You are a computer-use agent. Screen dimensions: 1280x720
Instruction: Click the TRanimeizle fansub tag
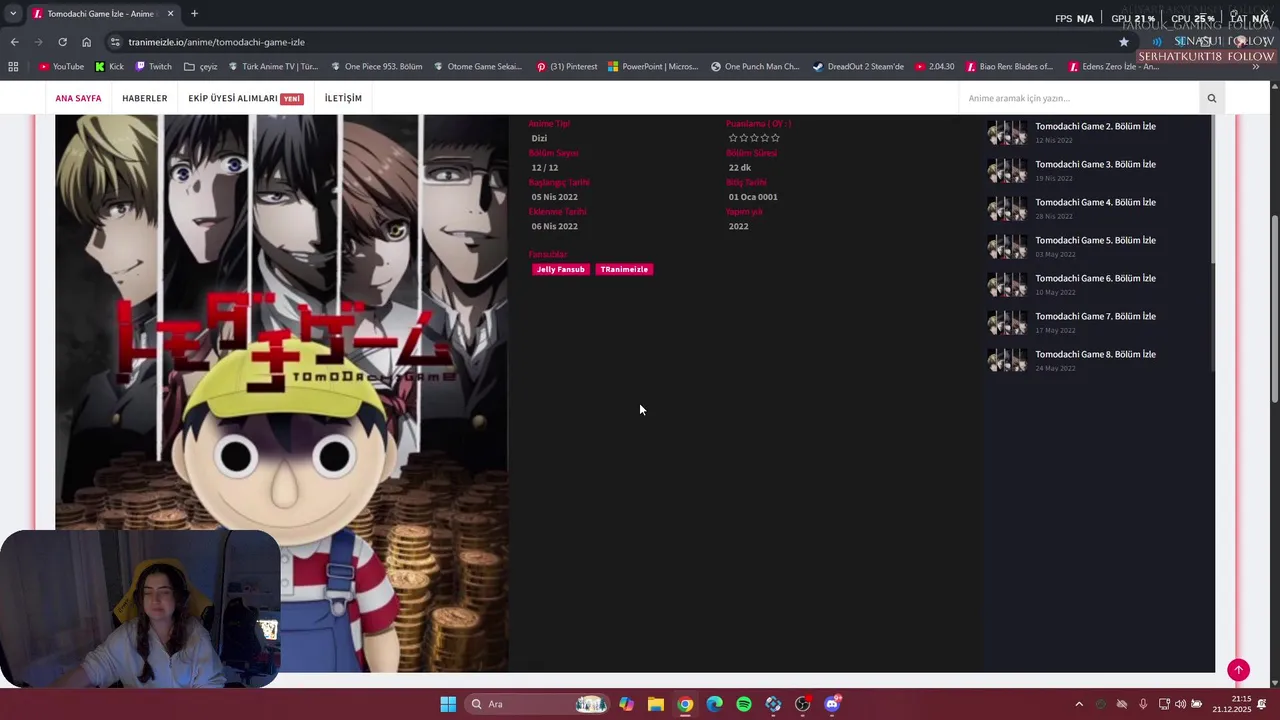pyautogui.click(x=624, y=269)
